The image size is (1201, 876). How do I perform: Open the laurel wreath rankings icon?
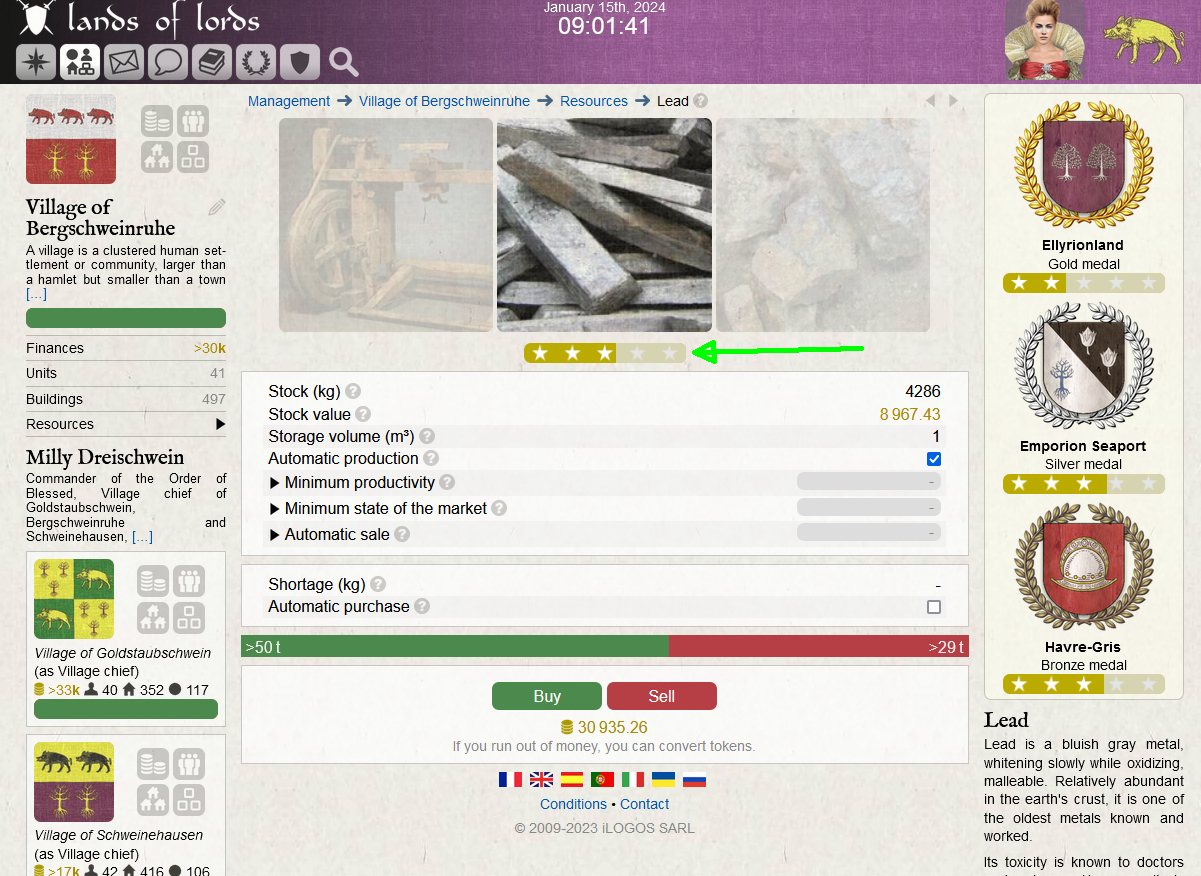tap(256, 62)
